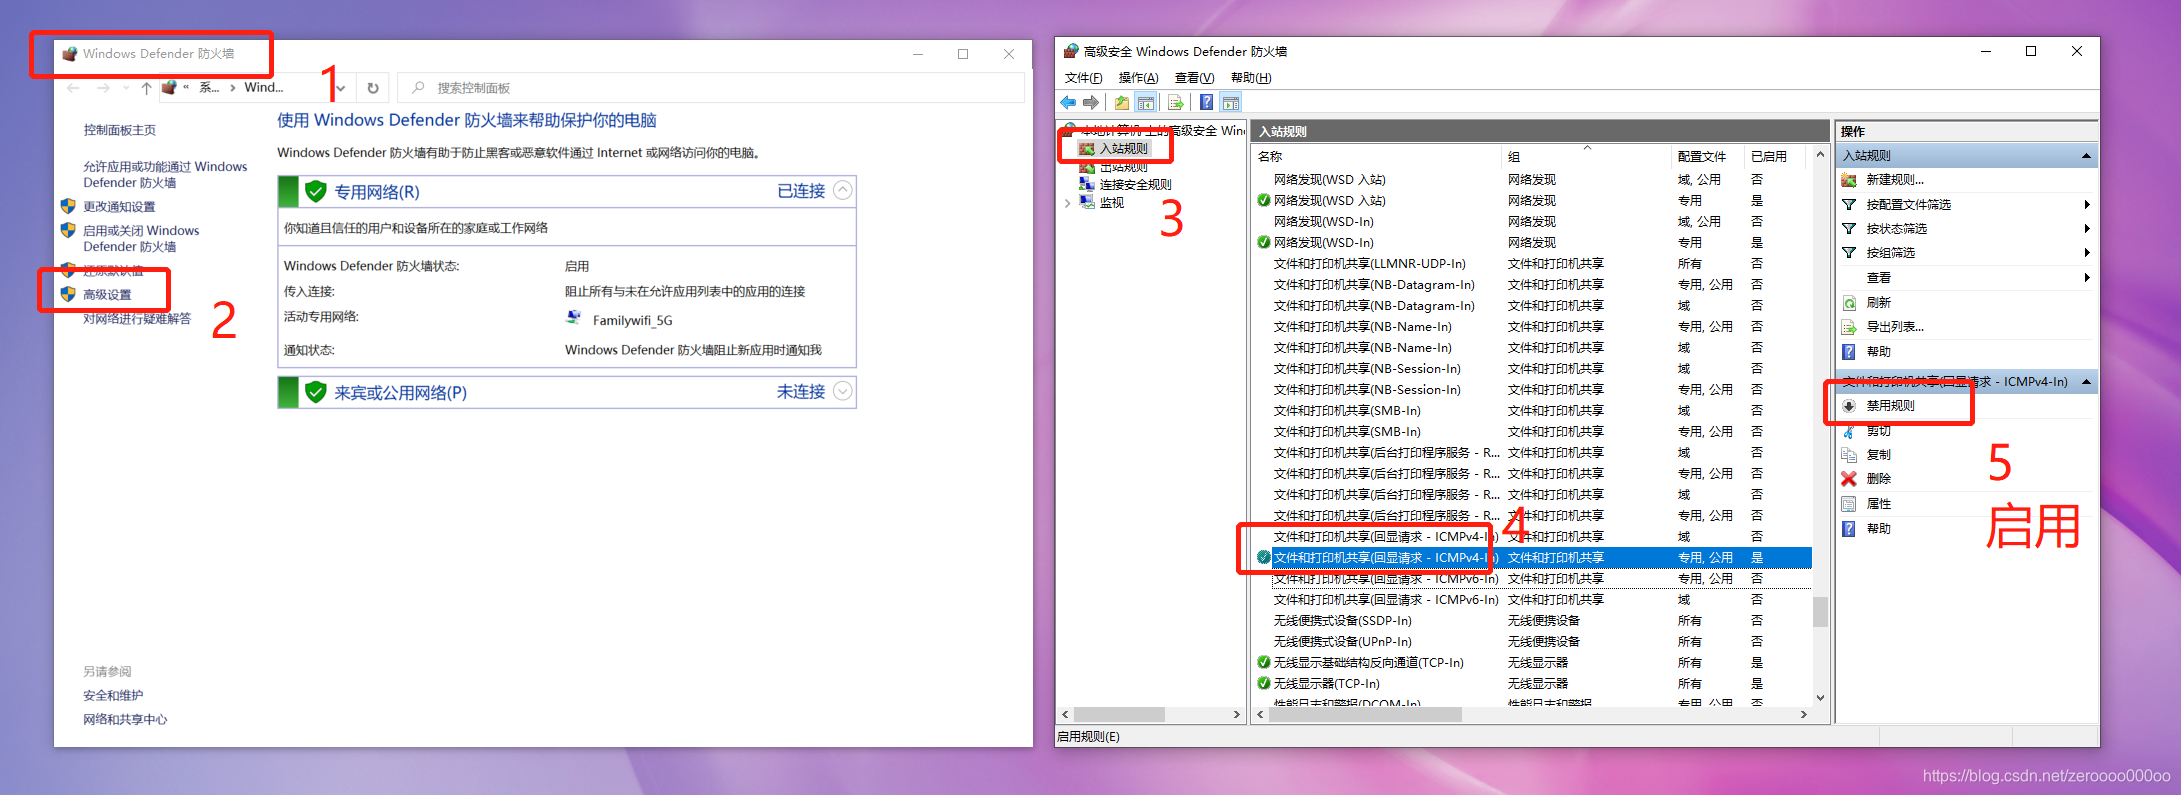Select 连接安全规则 in the console tree

point(1135,185)
